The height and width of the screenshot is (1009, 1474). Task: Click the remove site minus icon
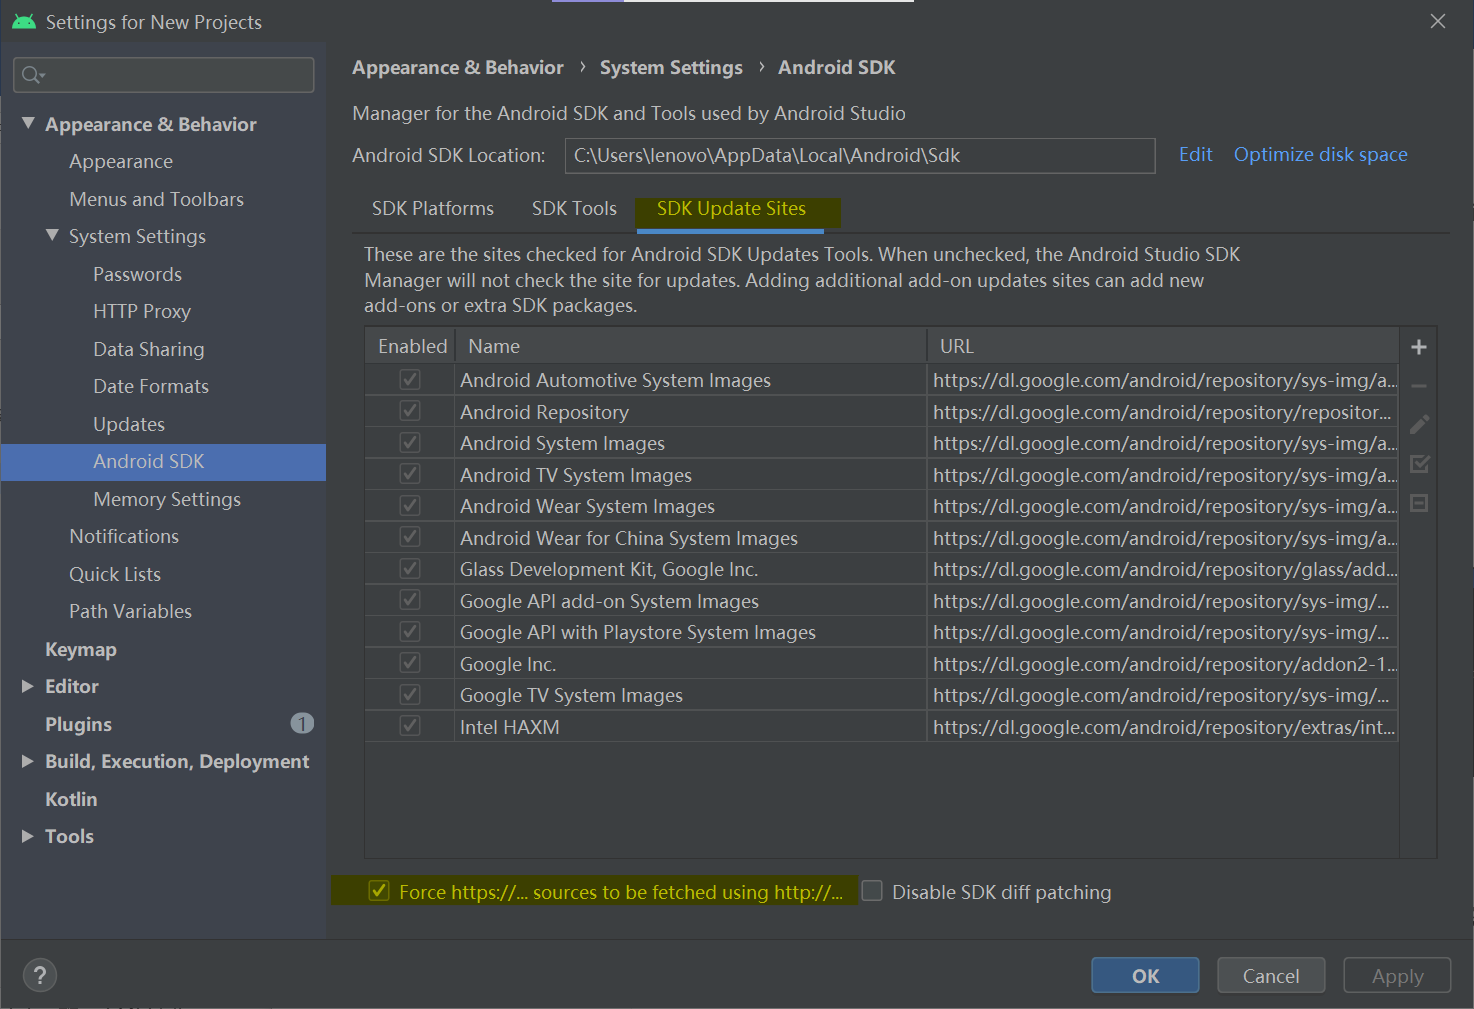pyautogui.click(x=1418, y=386)
